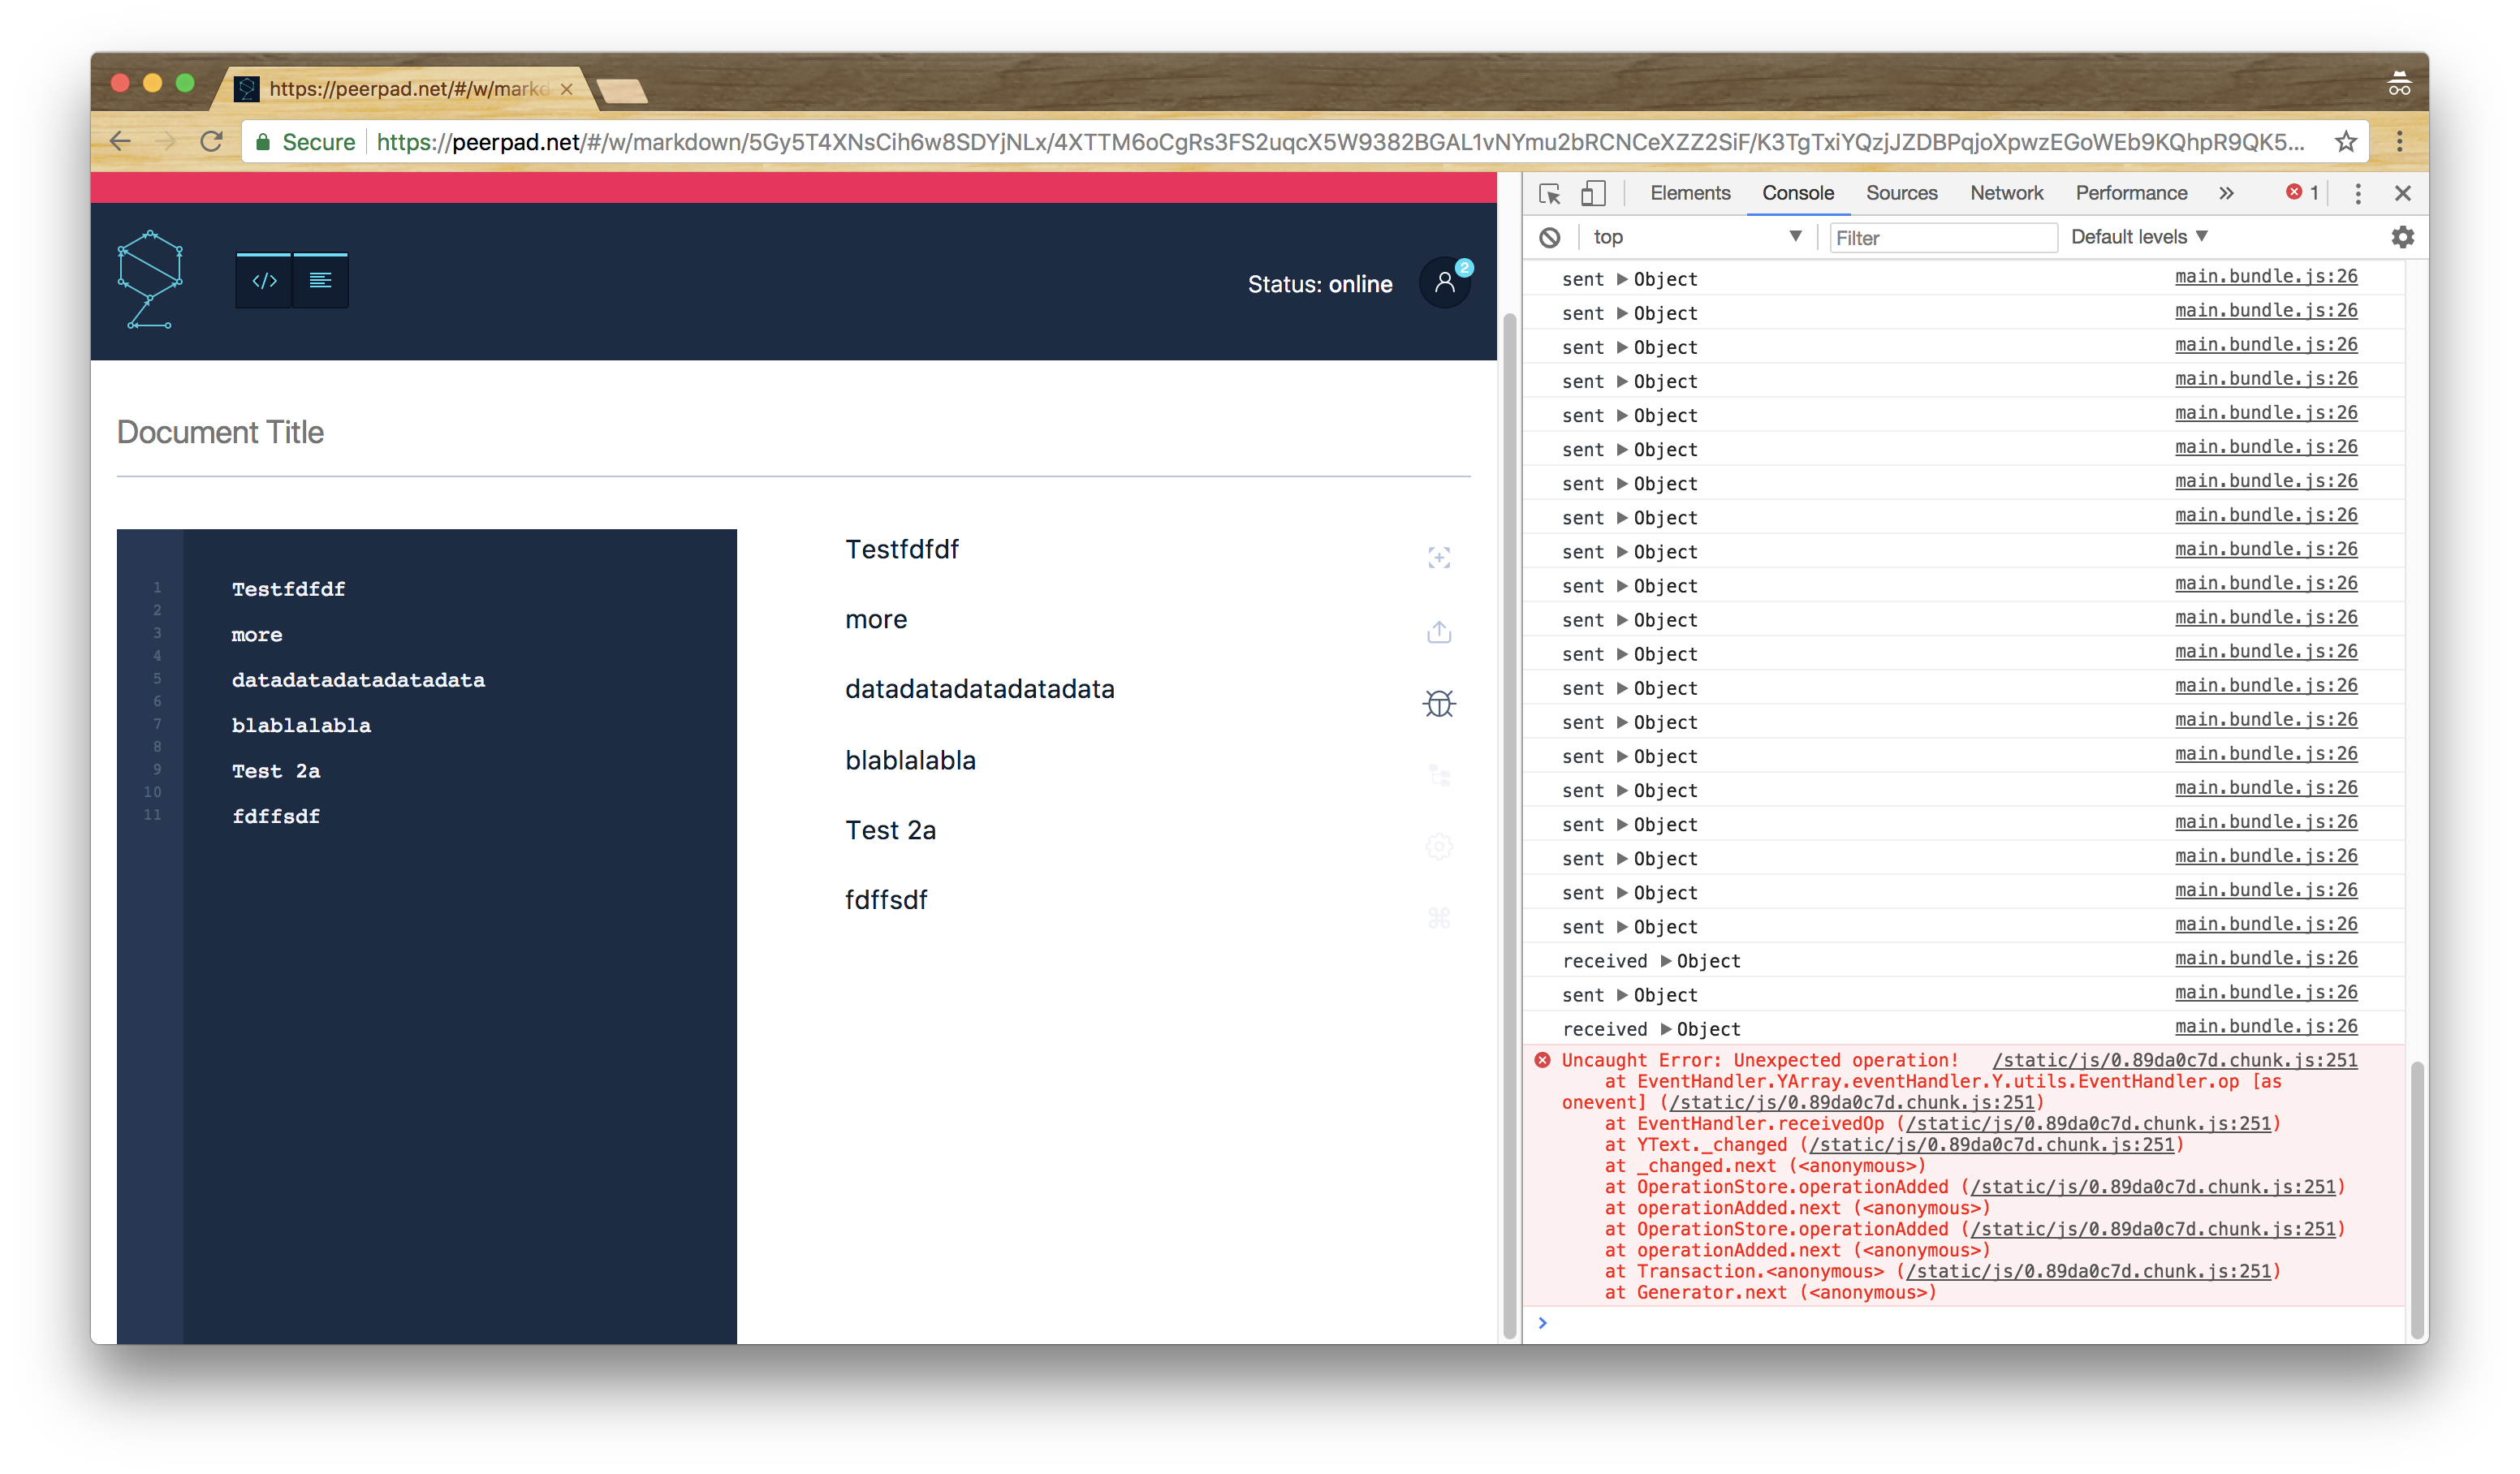Open the peers user icon with badge
Image resolution: width=2520 pixels, height=1474 pixels.
click(x=1445, y=283)
